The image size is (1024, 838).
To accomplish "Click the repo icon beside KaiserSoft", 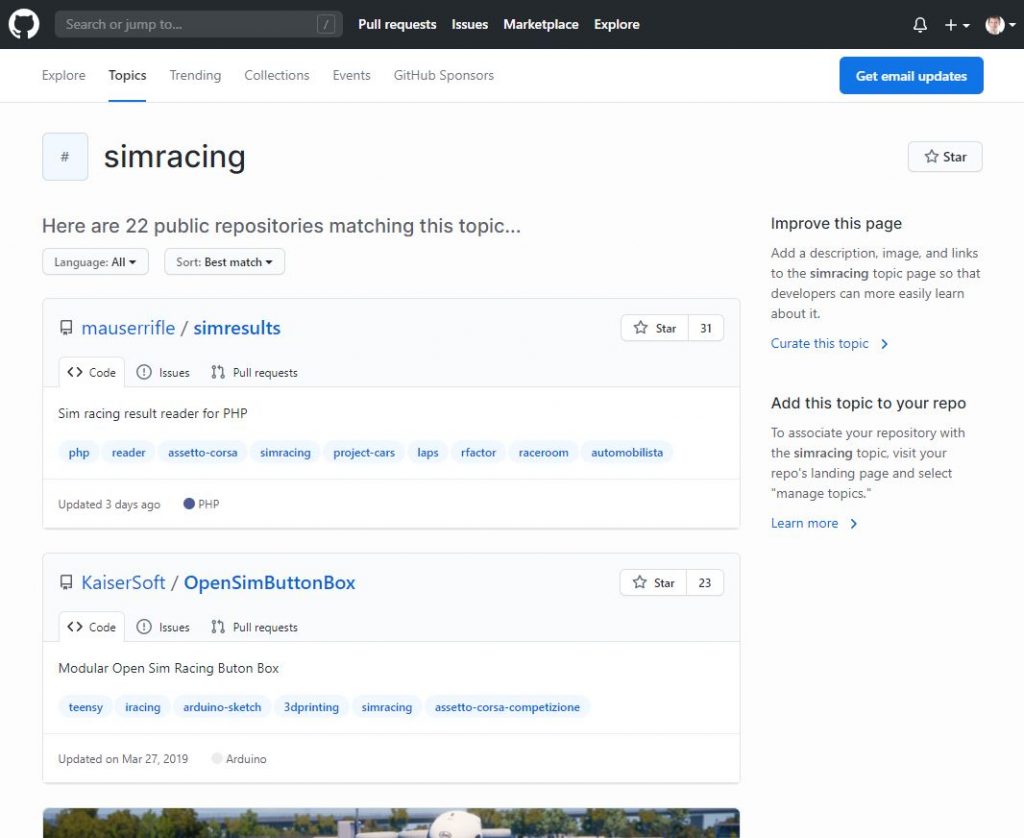I will click(x=66, y=583).
